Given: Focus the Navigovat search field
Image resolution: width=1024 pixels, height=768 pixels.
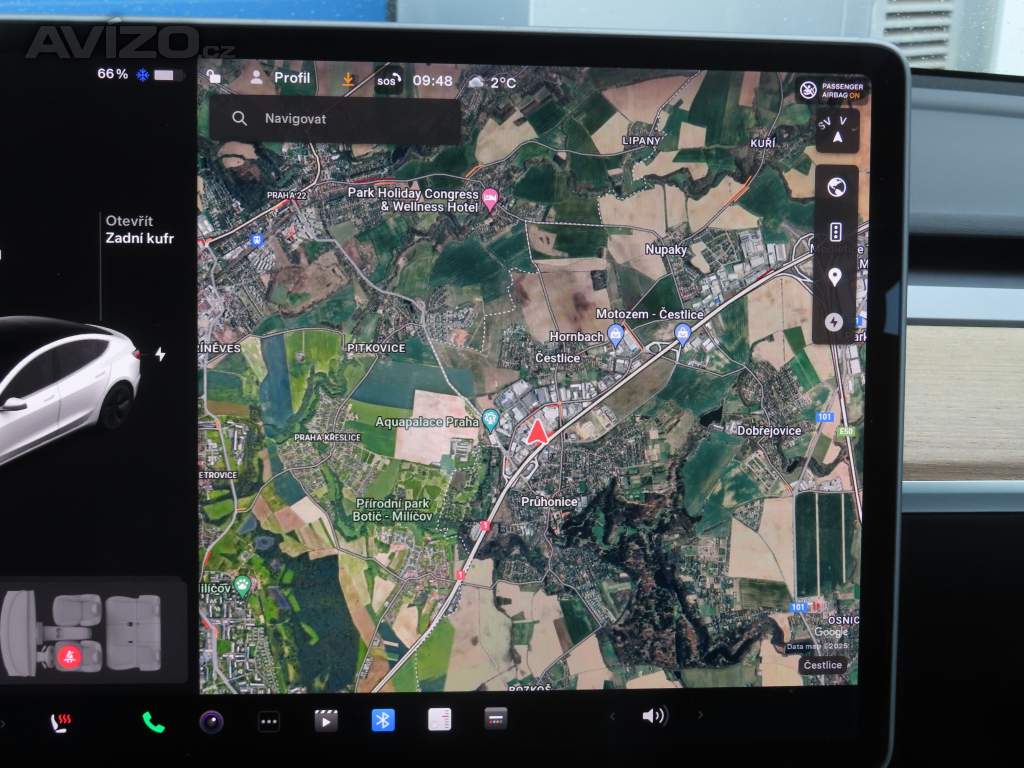Looking at the screenshot, I should [x=336, y=119].
